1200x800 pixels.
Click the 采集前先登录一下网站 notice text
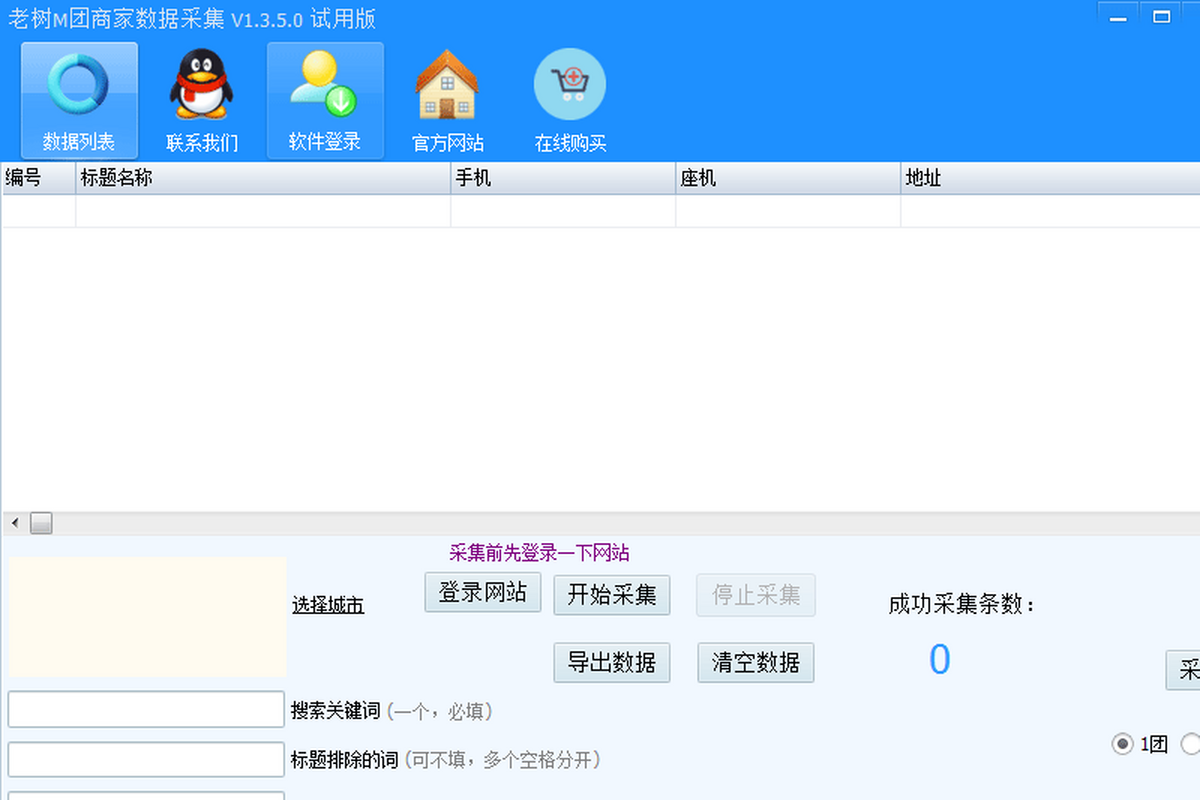click(x=539, y=553)
